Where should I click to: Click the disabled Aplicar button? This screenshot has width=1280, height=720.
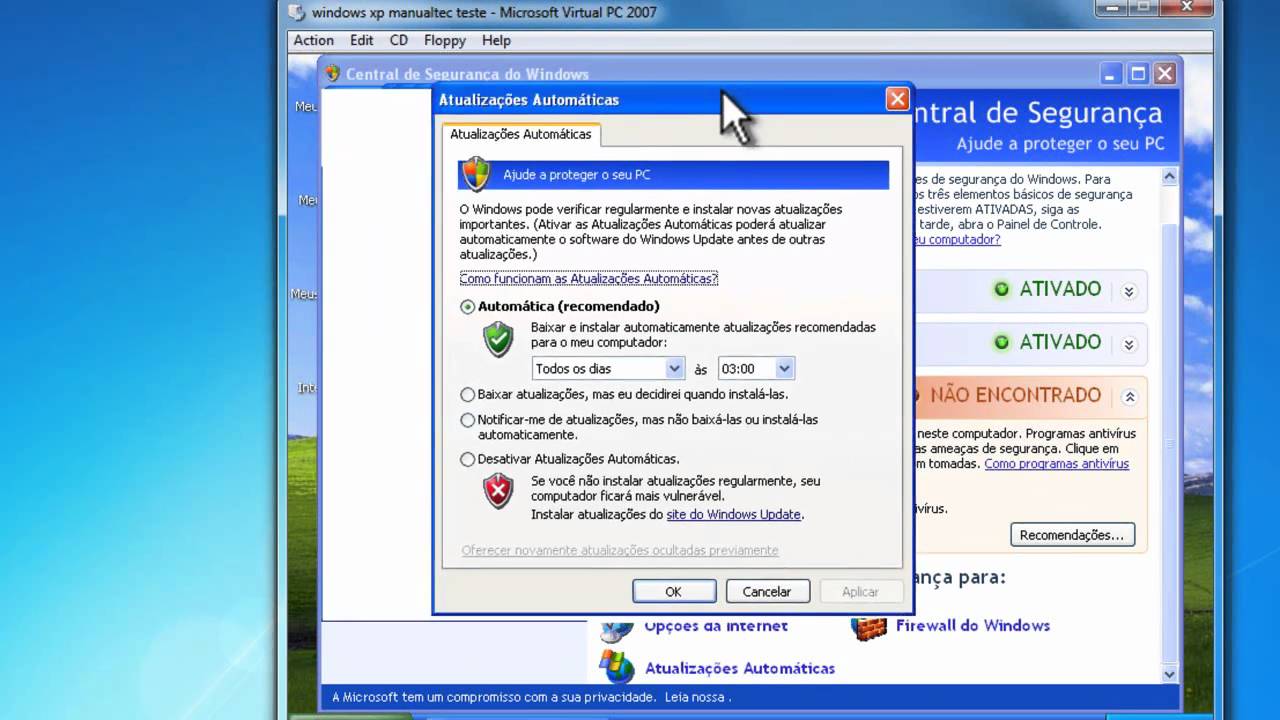860,592
